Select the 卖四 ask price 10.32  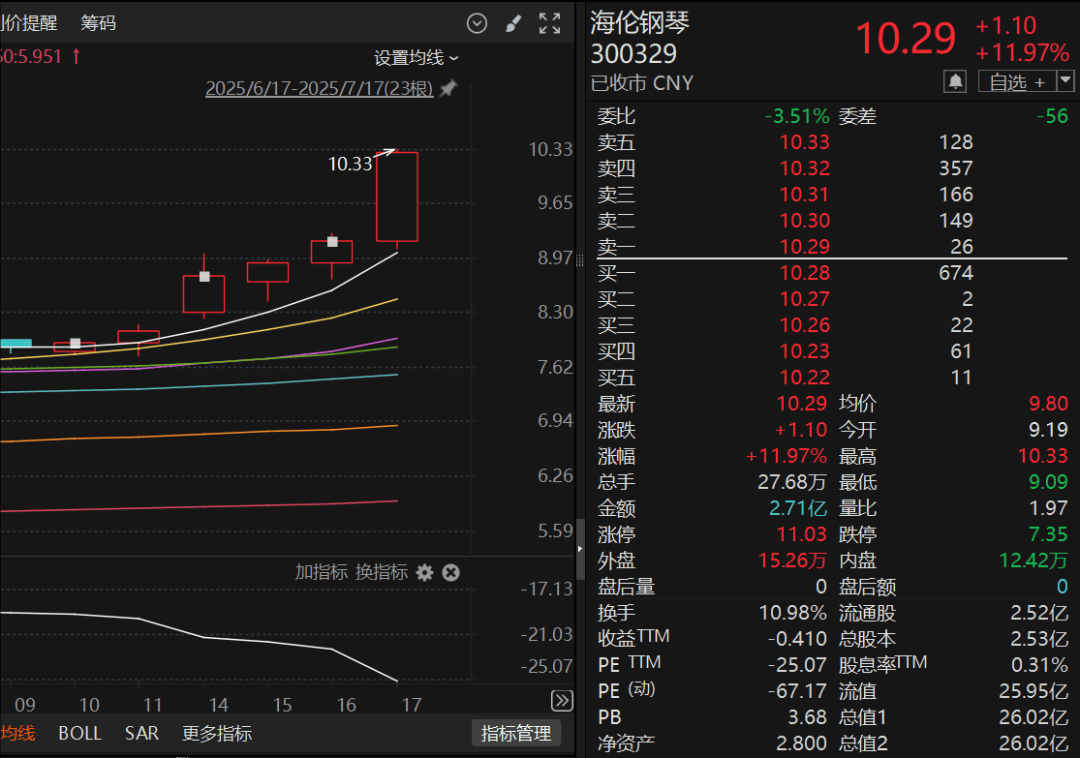(x=804, y=168)
